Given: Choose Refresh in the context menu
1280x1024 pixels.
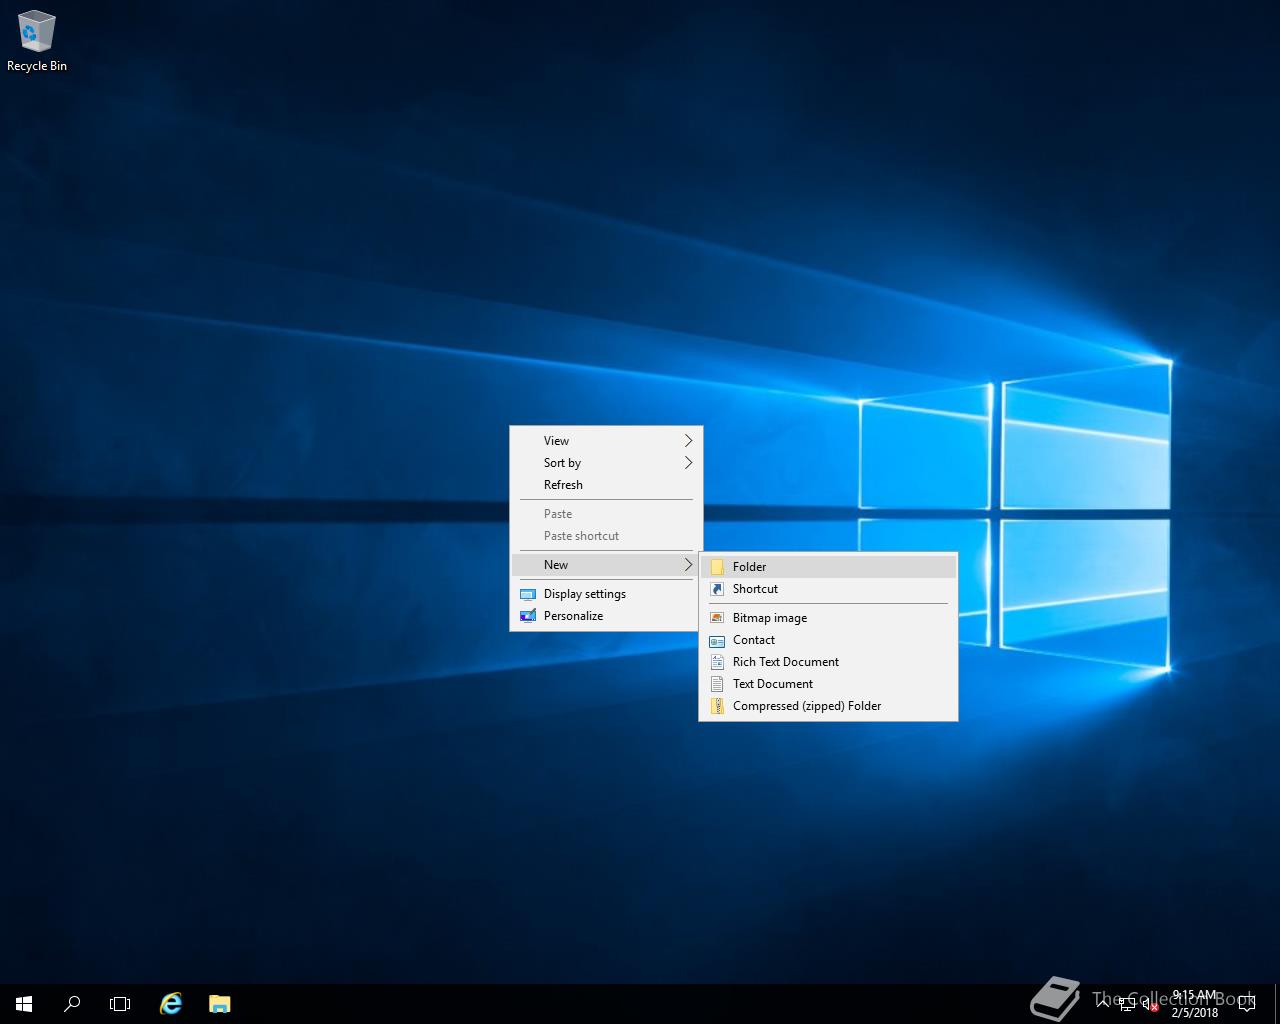Looking at the screenshot, I should coord(606,485).
